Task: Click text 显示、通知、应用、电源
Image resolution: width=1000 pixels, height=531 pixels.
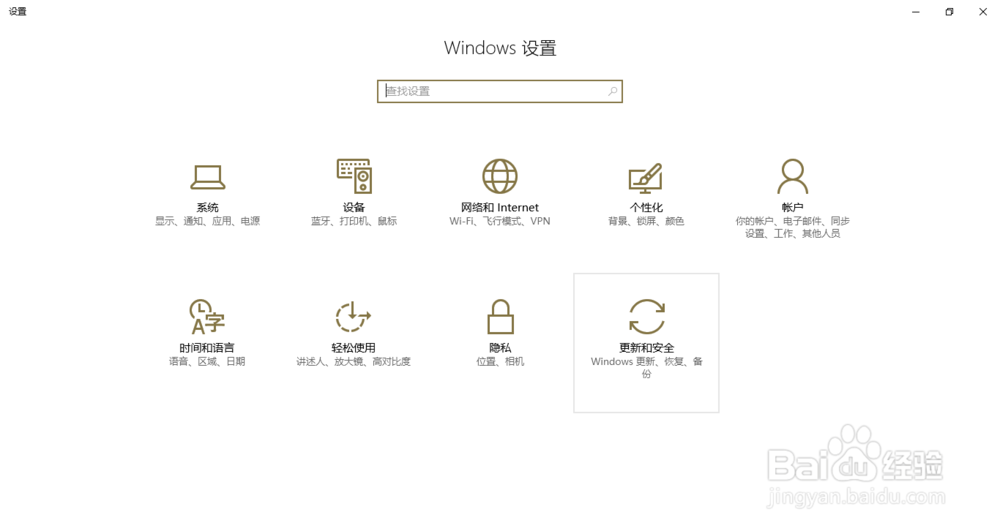Action: tap(207, 221)
